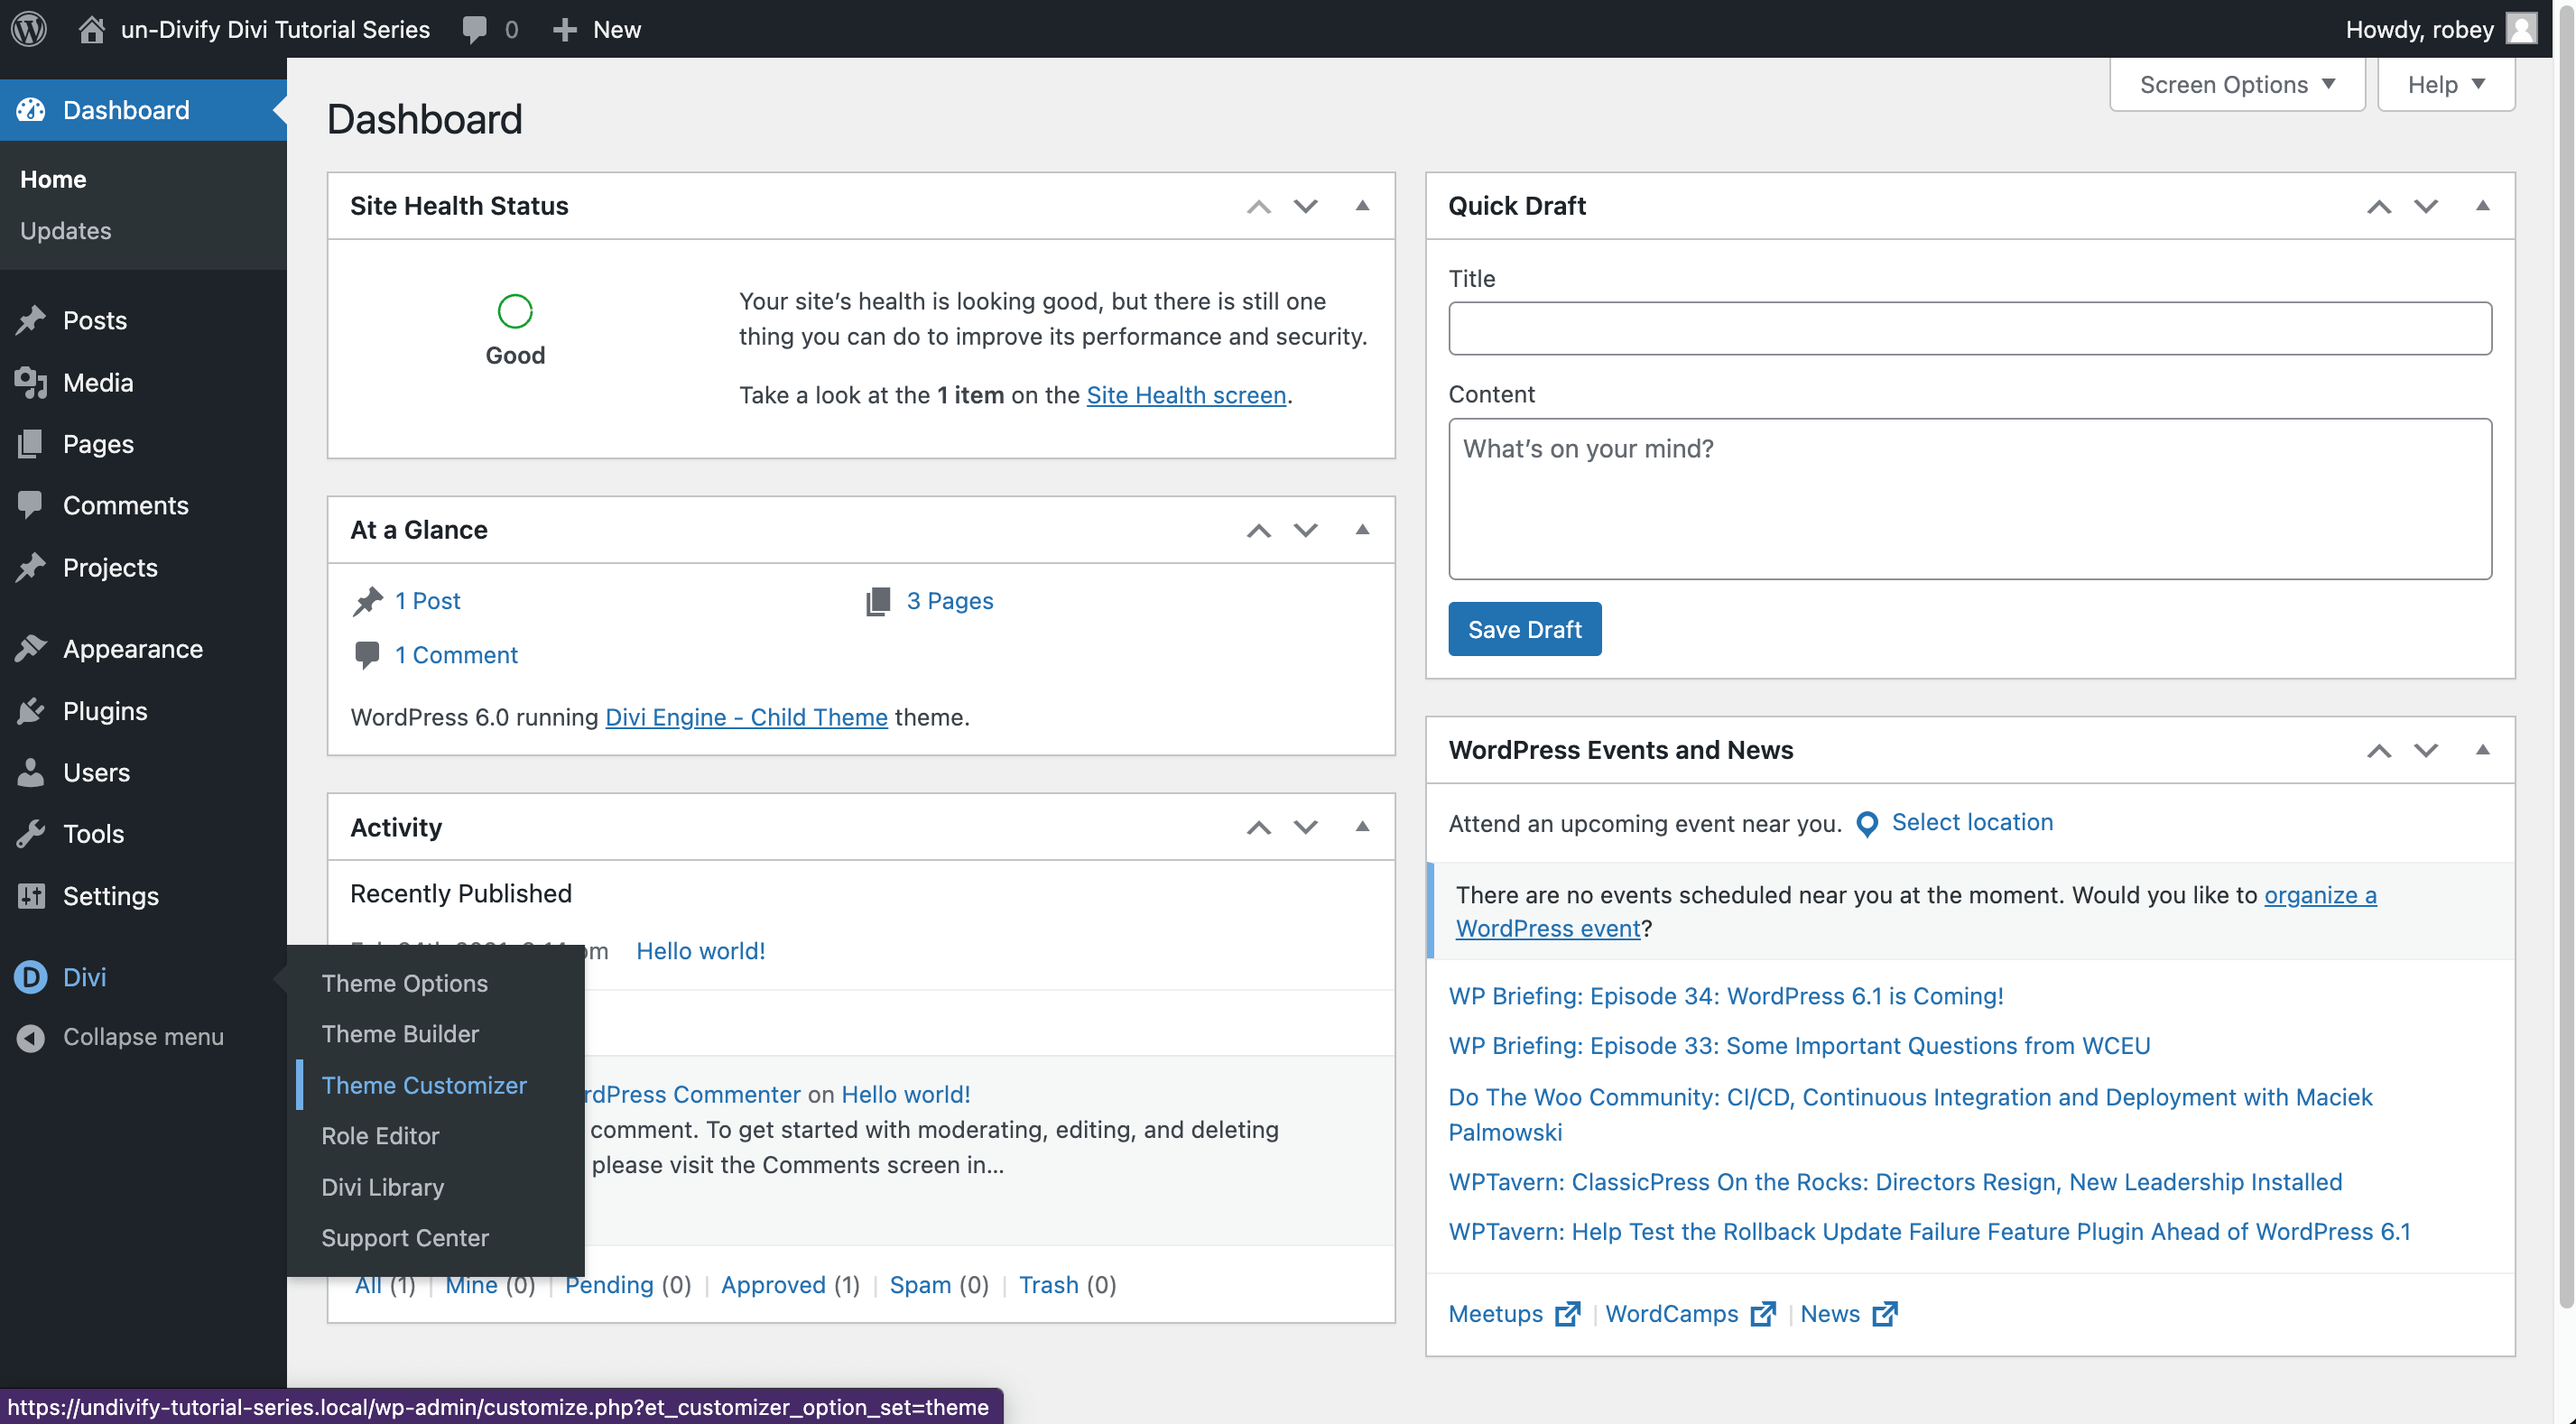Select Theme Customizer in the Divi submenu
This screenshot has height=1424, width=2576.
pos(424,1085)
